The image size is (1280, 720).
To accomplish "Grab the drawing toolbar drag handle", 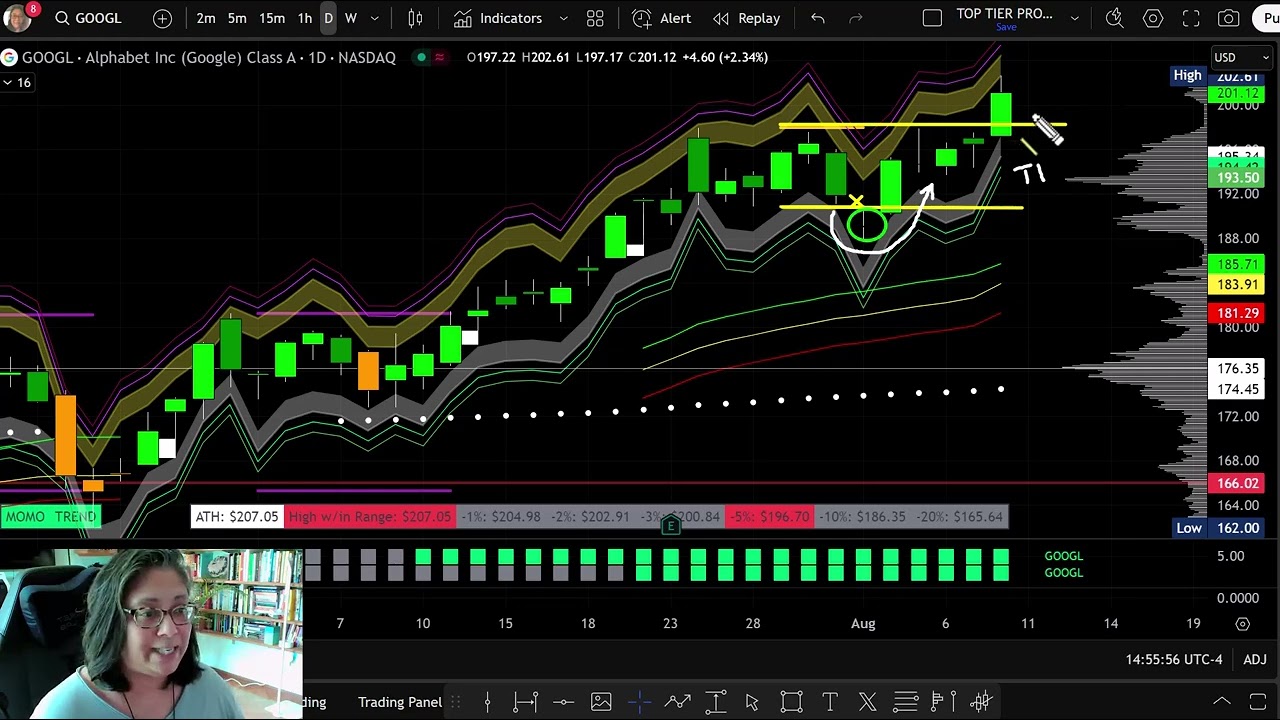I will pos(455,702).
